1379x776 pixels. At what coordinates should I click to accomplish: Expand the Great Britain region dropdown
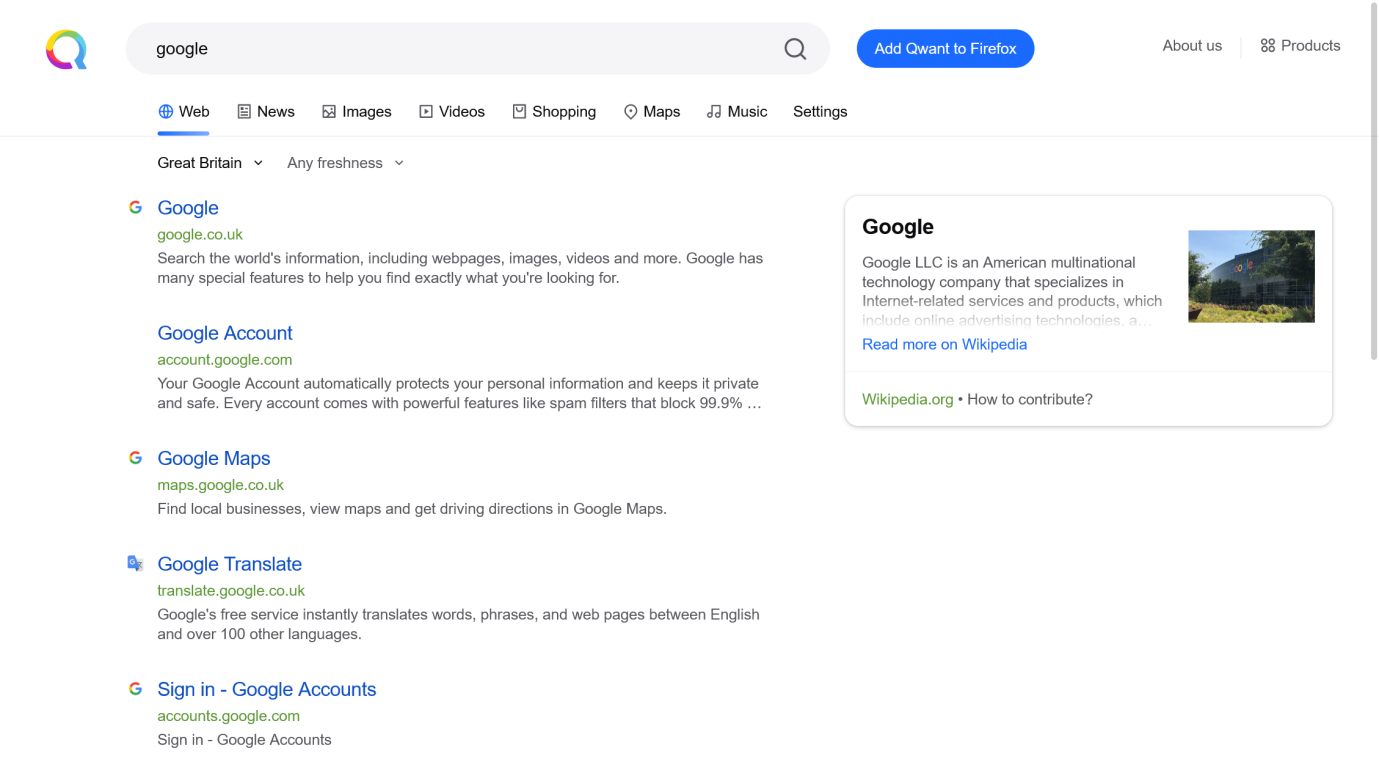click(x=210, y=163)
